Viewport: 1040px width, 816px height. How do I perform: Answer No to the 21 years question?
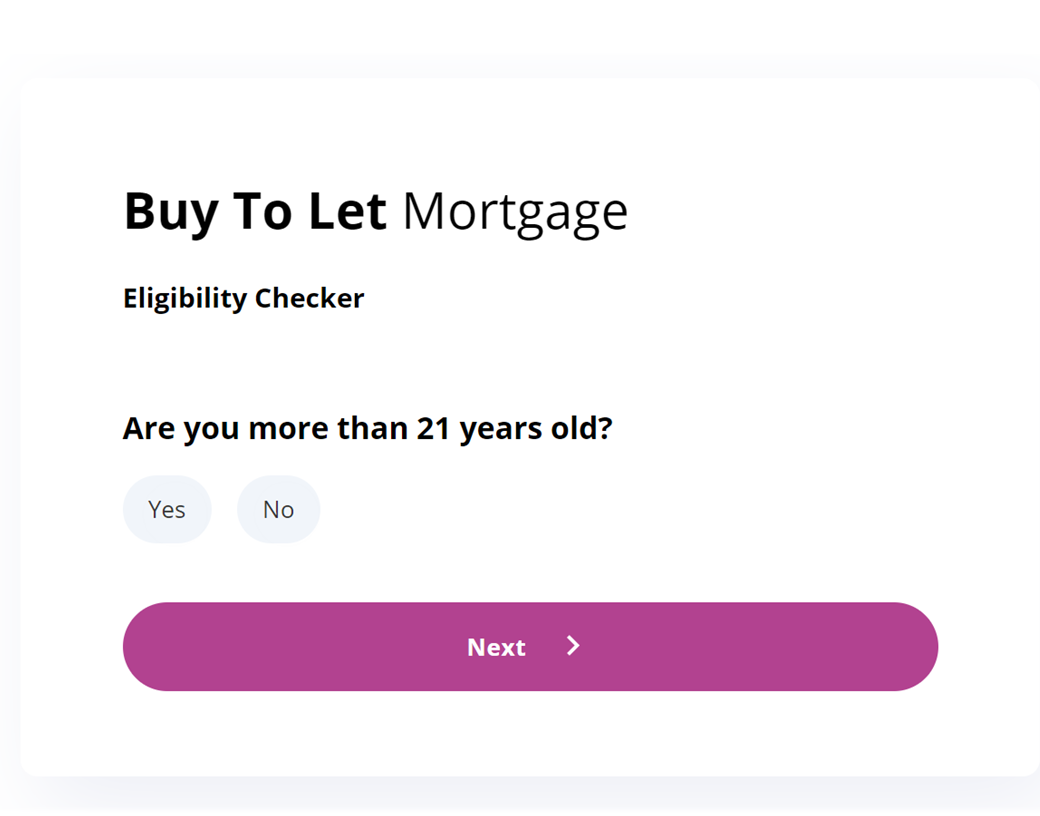[x=279, y=510]
